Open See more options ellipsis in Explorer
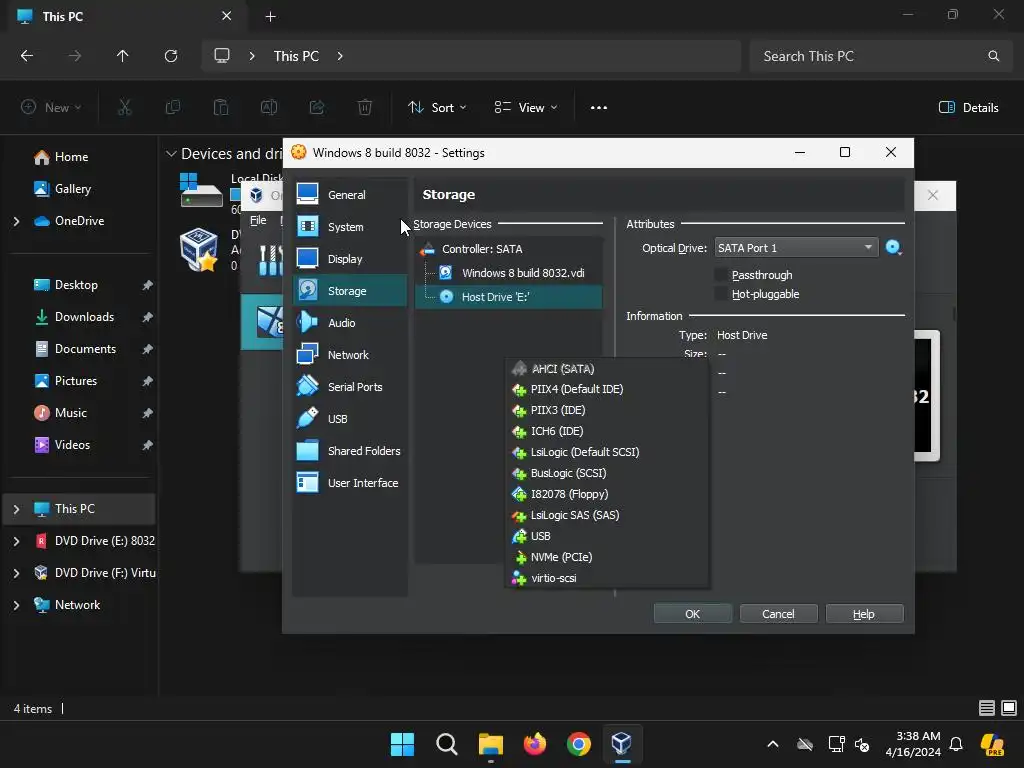The image size is (1024, 768). click(x=599, y=108)
